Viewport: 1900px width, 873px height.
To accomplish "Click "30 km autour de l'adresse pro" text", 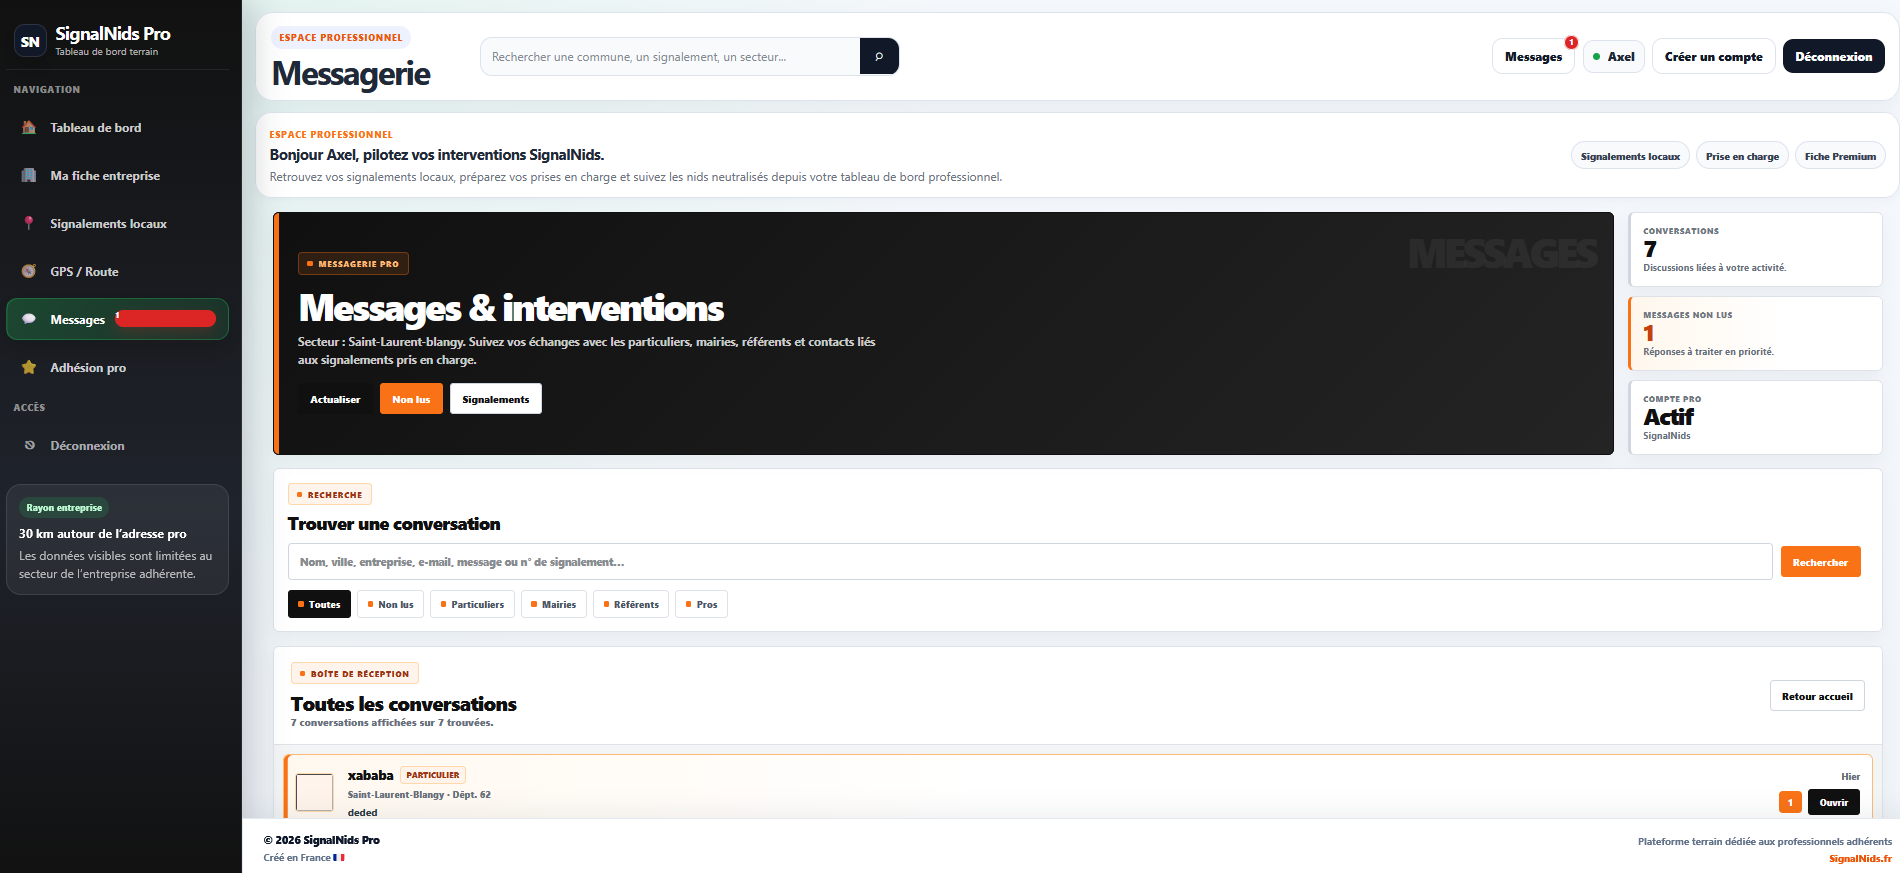I will (103, 534).
